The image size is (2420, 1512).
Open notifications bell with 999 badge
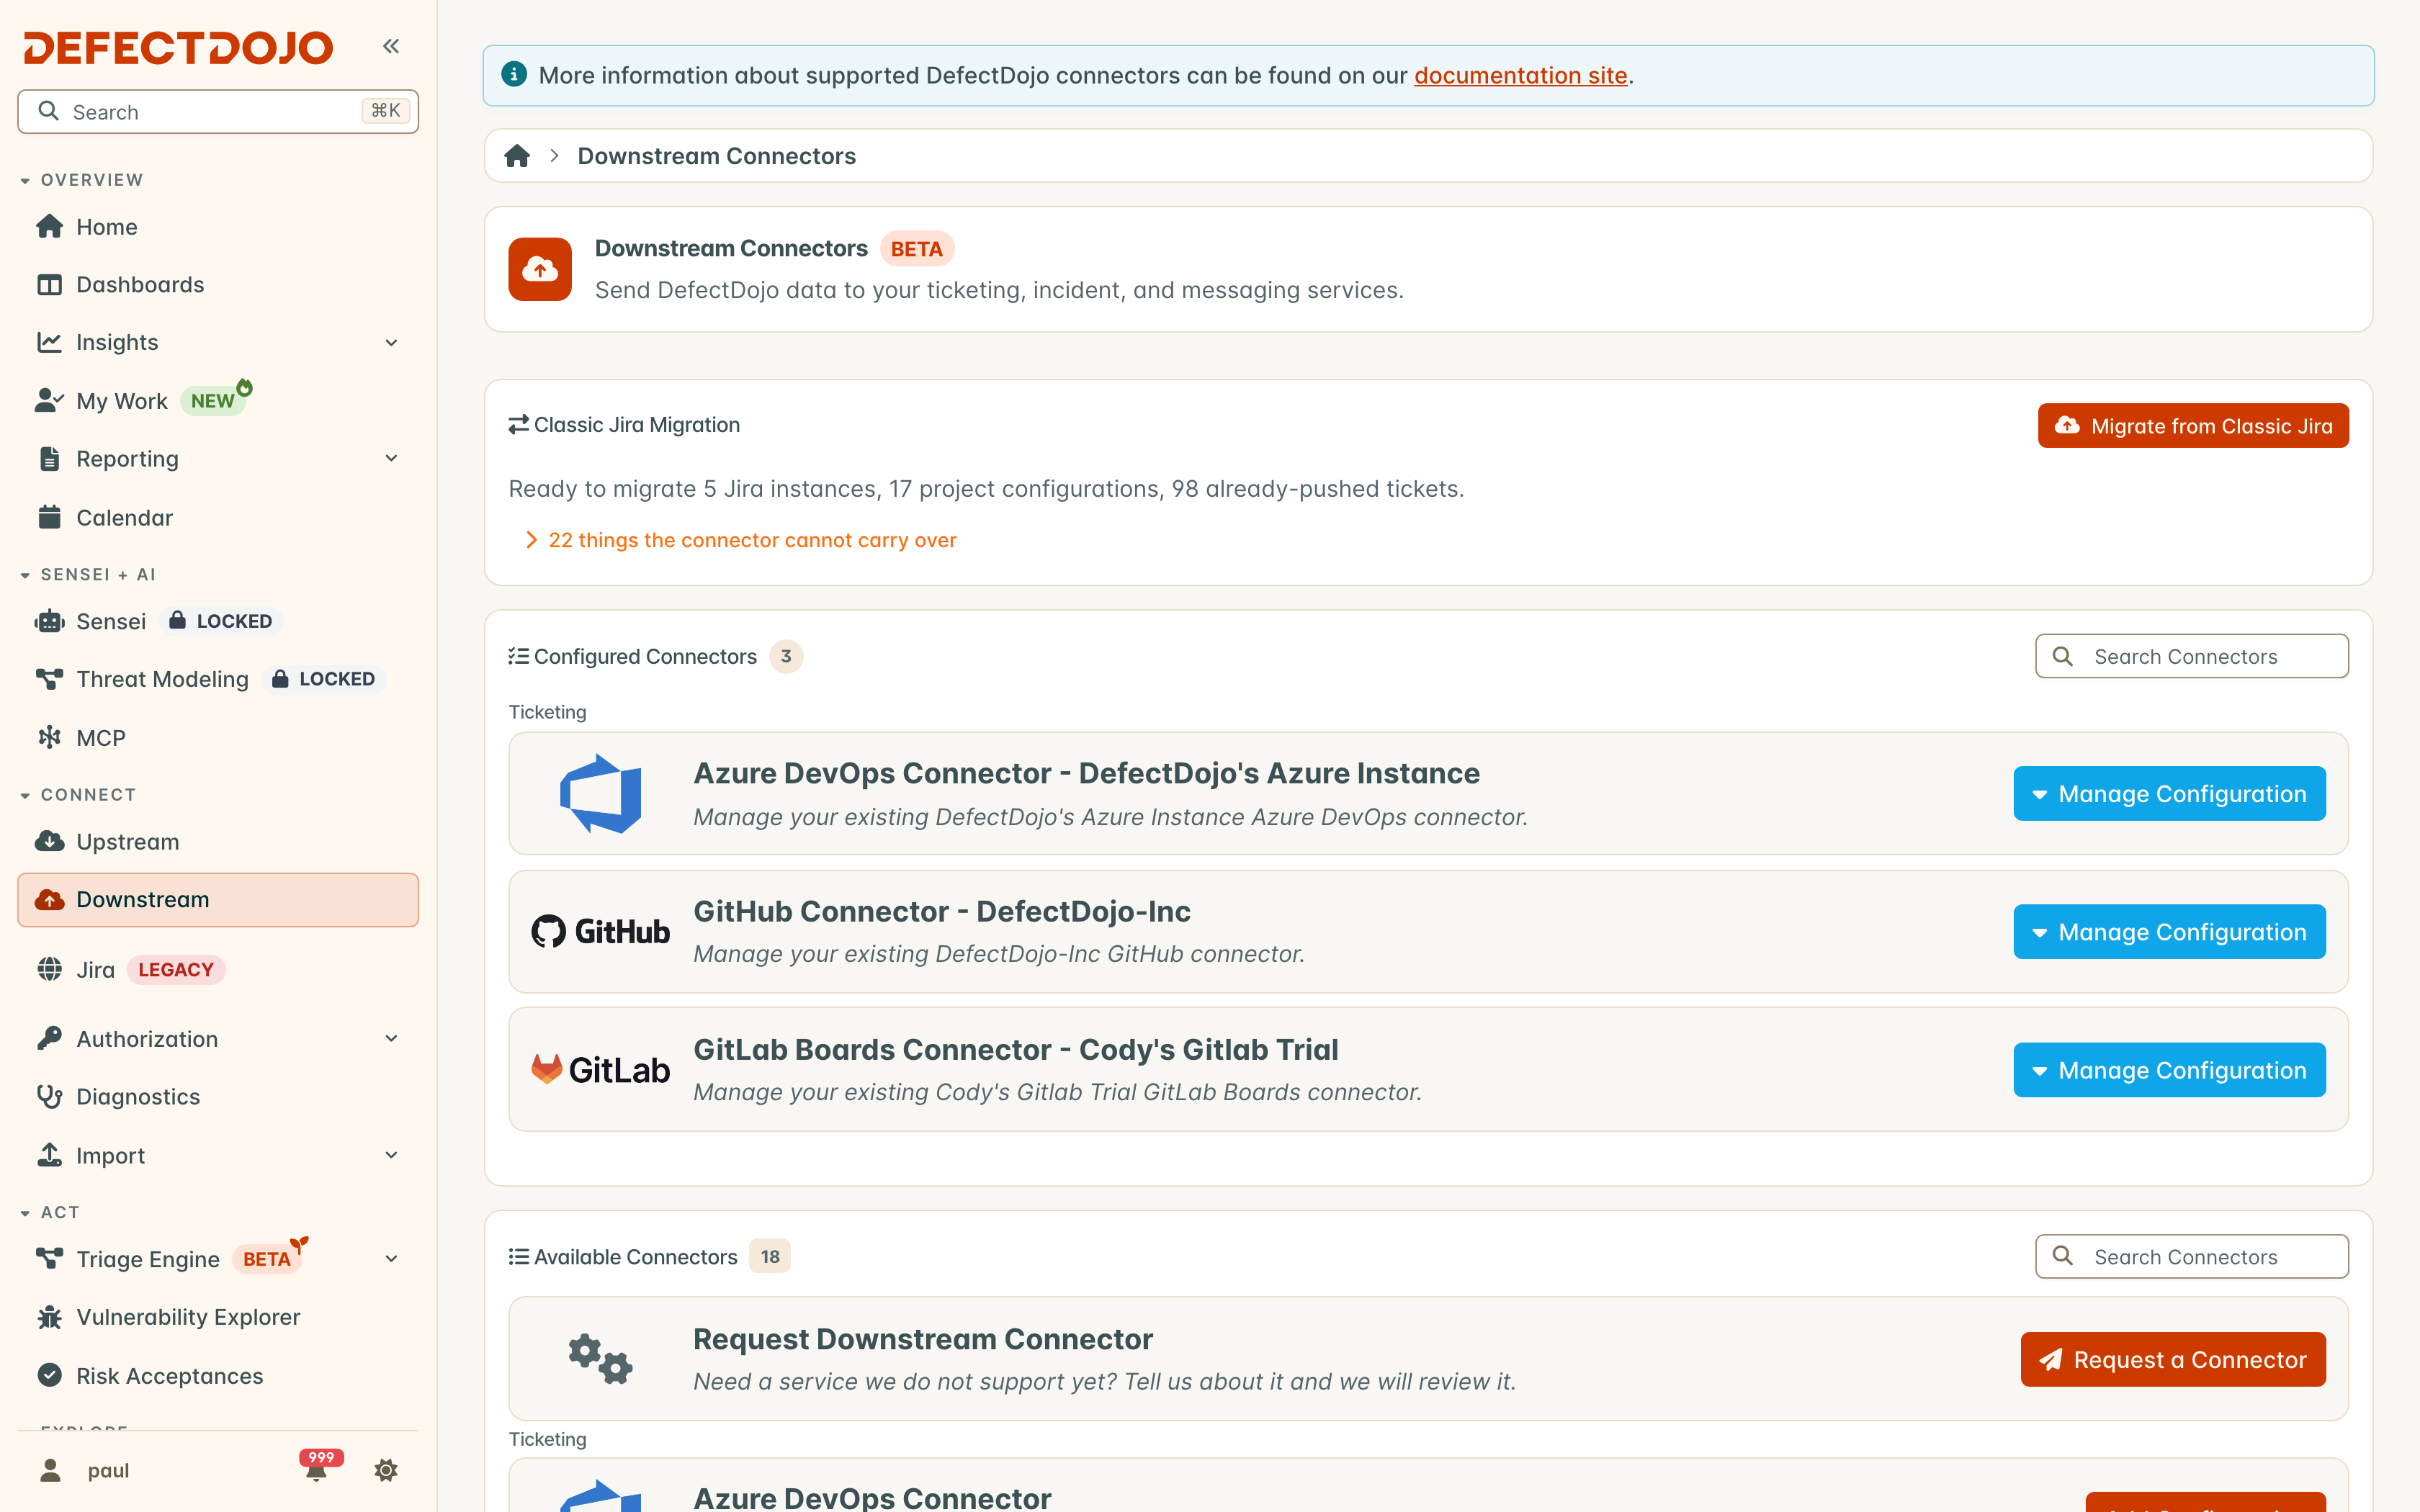coord(318,1468)
